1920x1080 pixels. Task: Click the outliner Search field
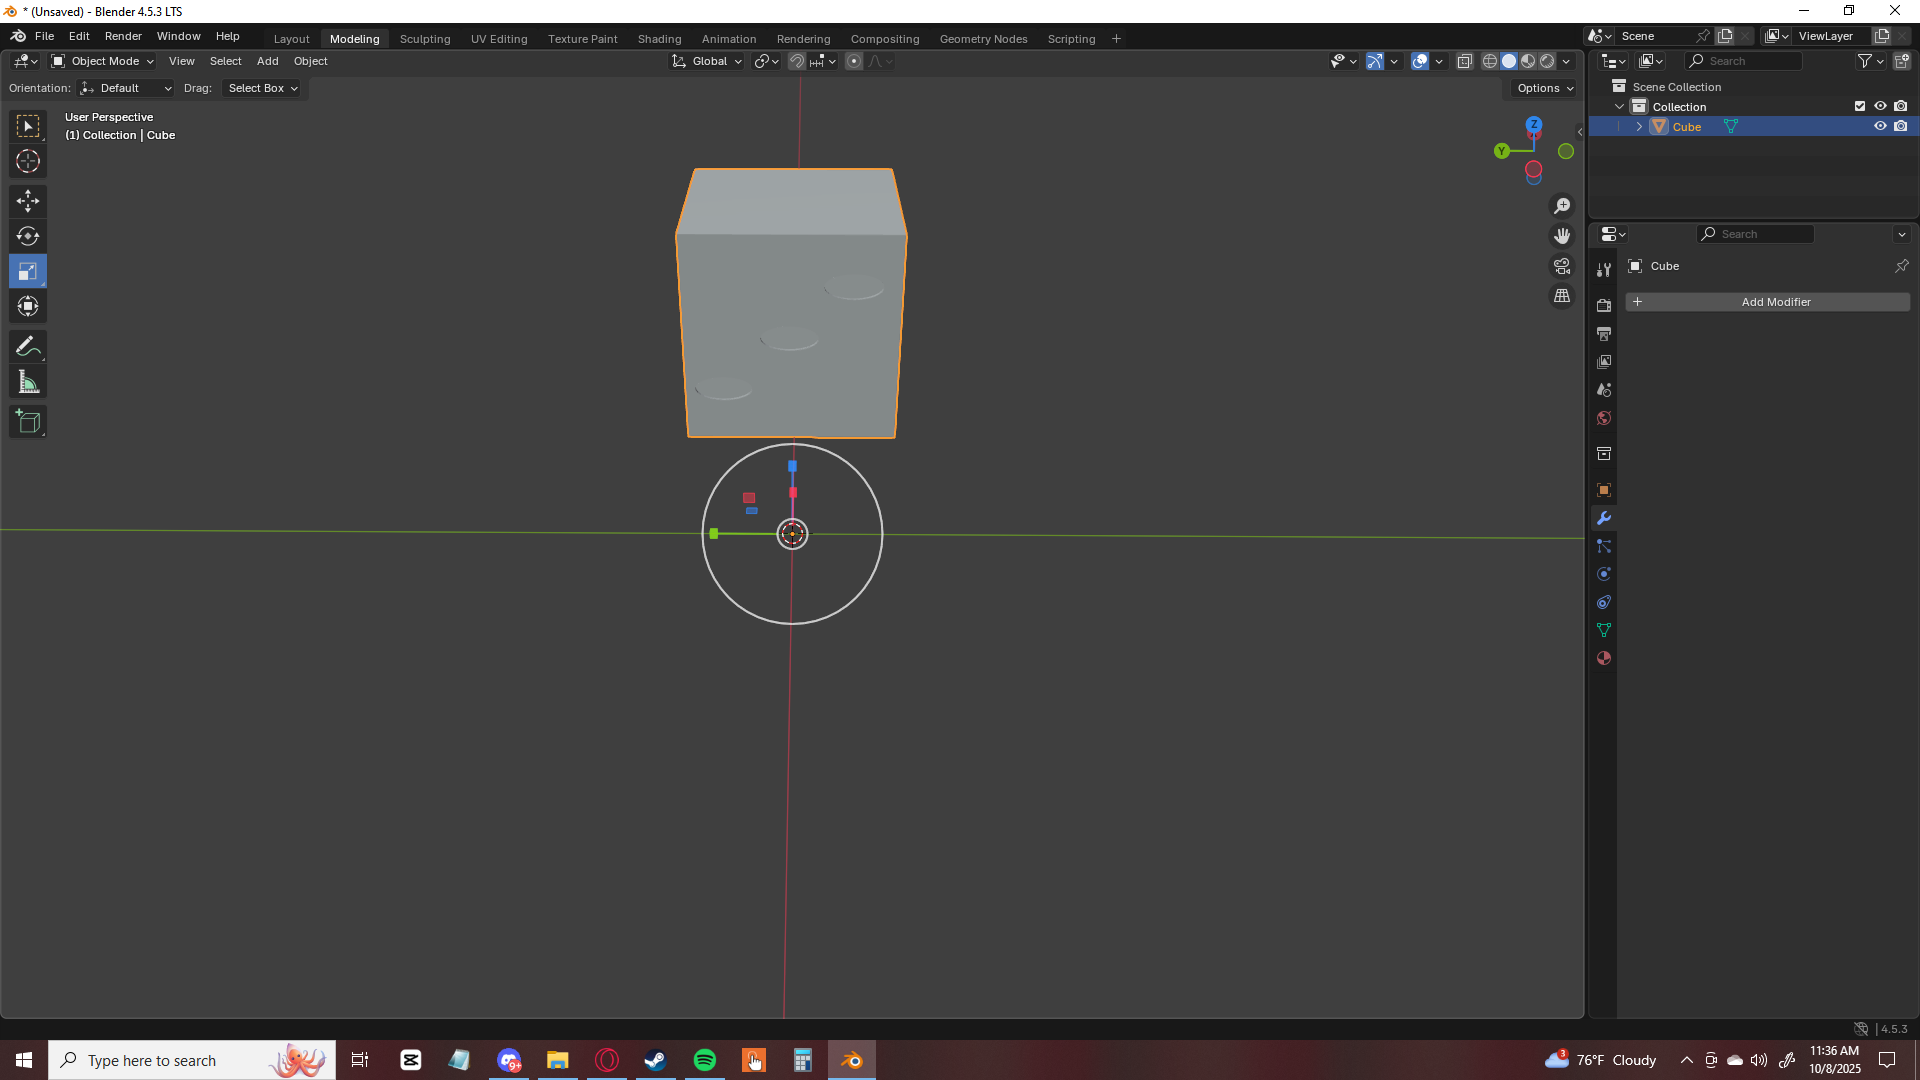1744,61
